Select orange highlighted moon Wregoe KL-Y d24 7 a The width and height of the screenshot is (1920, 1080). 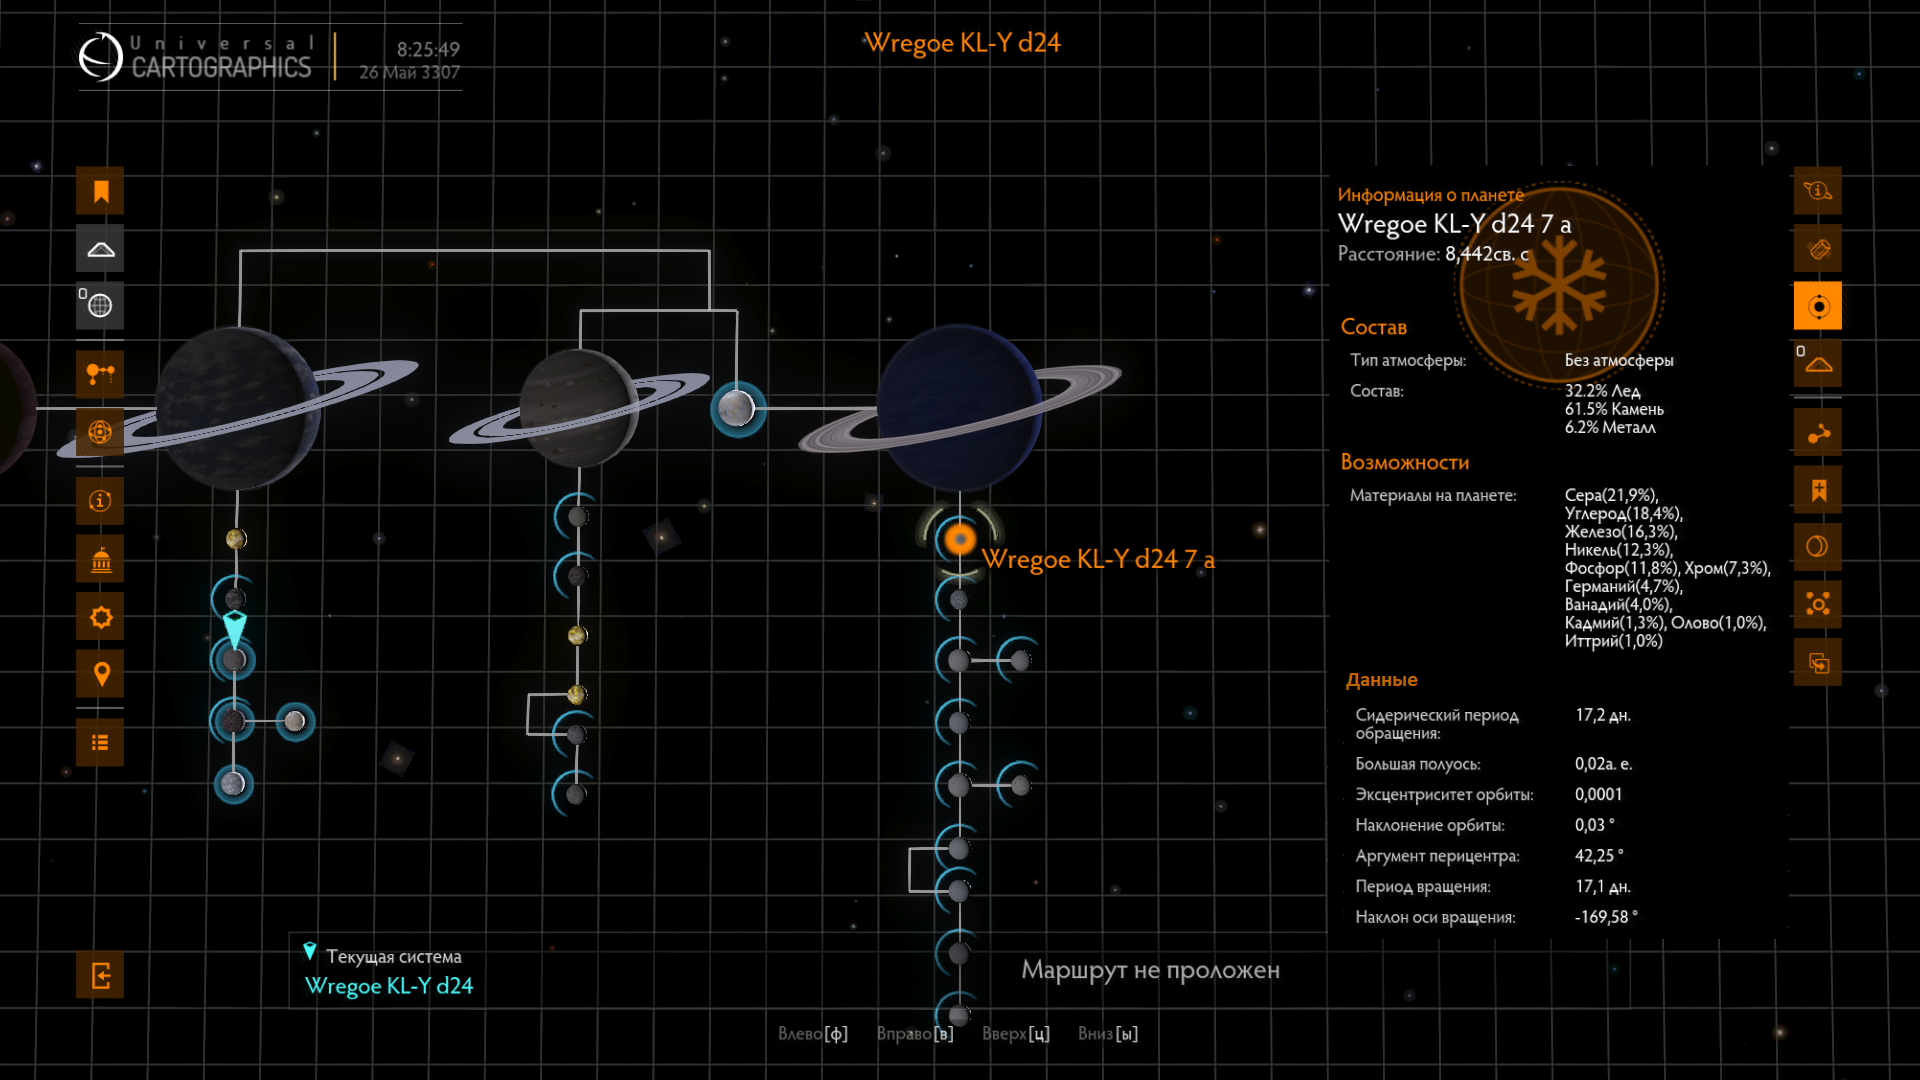[x=960, y=540]
